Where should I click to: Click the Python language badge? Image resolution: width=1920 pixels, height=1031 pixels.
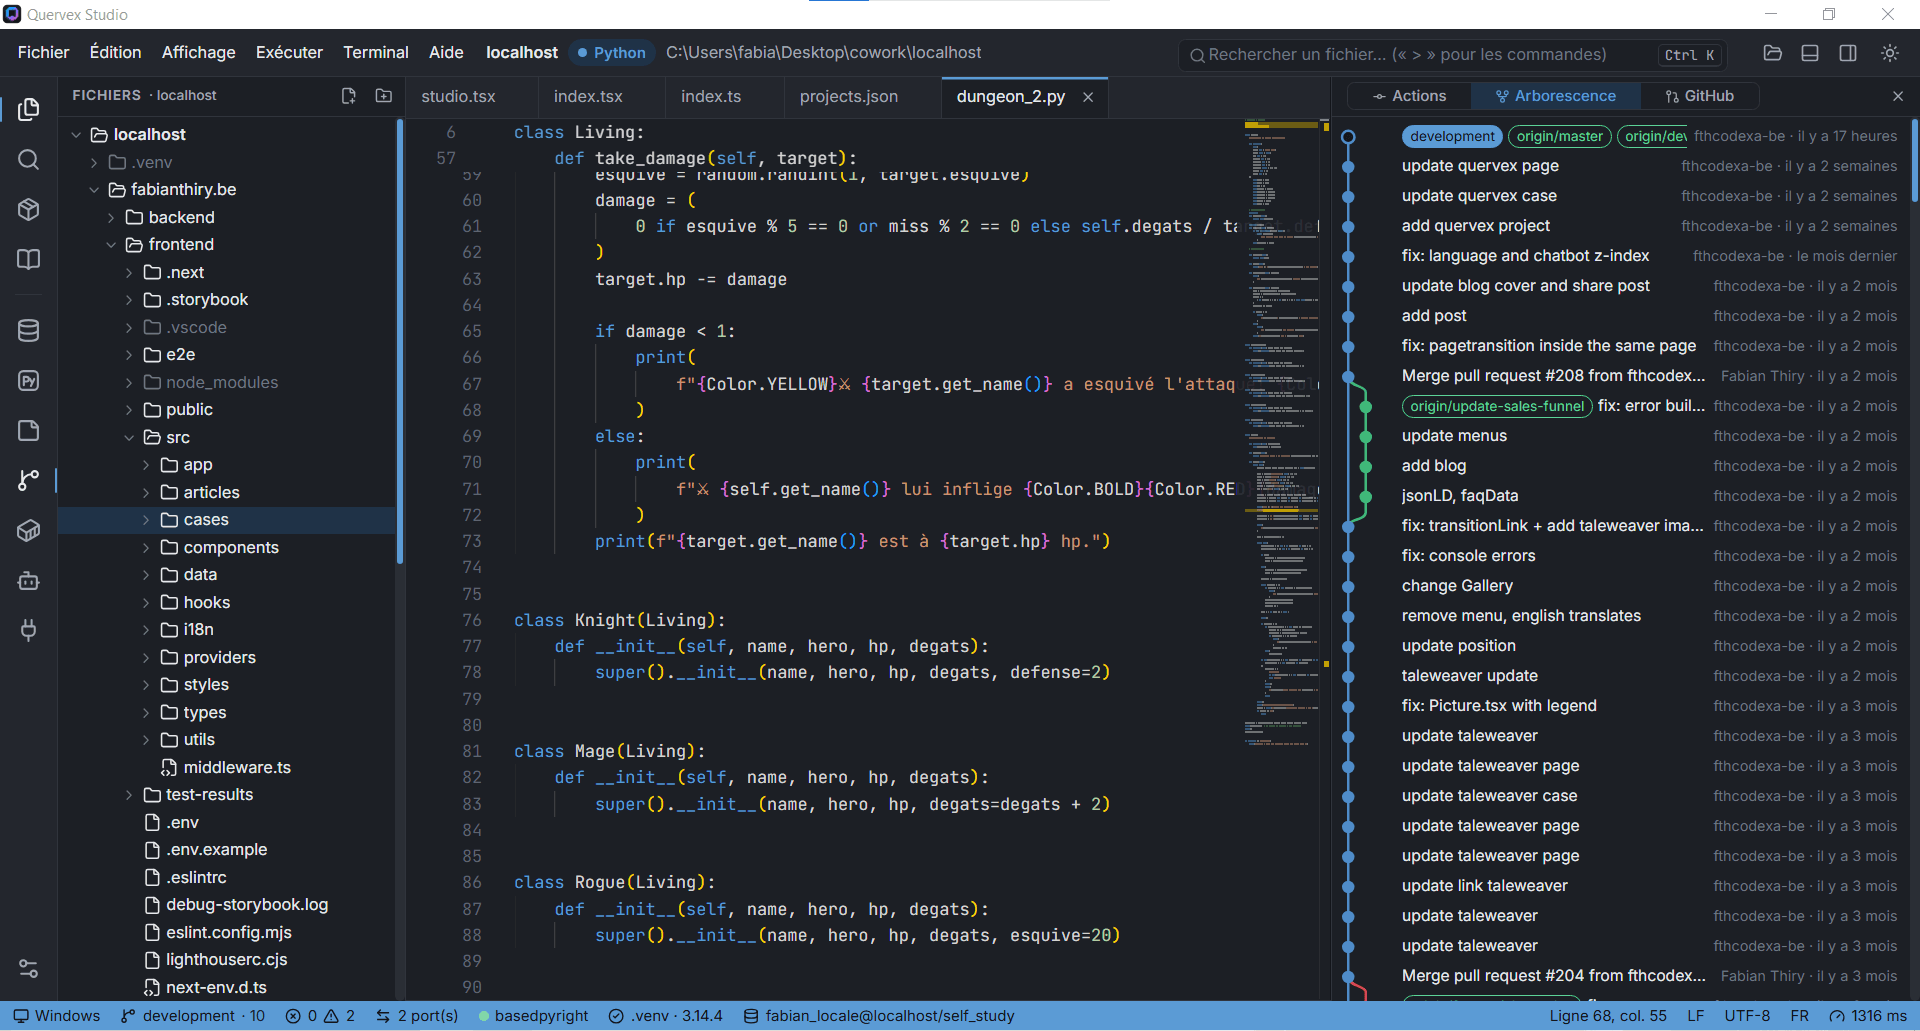tap(611, 53)
